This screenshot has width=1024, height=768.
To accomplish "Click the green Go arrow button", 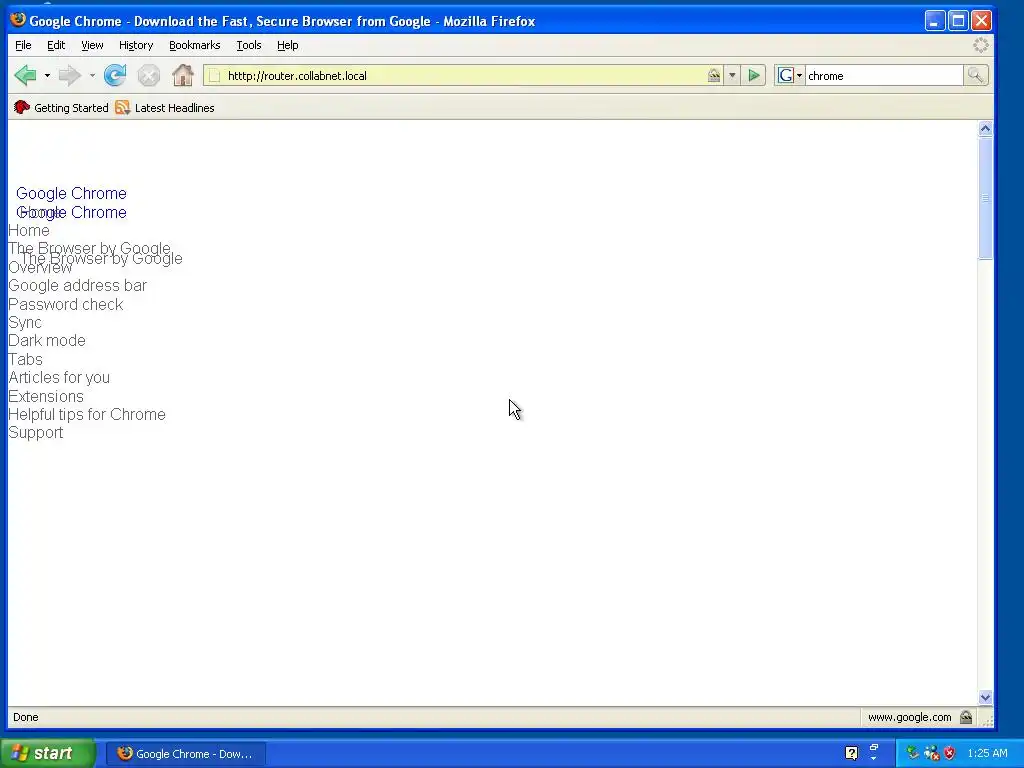I will tap(754, 76).
